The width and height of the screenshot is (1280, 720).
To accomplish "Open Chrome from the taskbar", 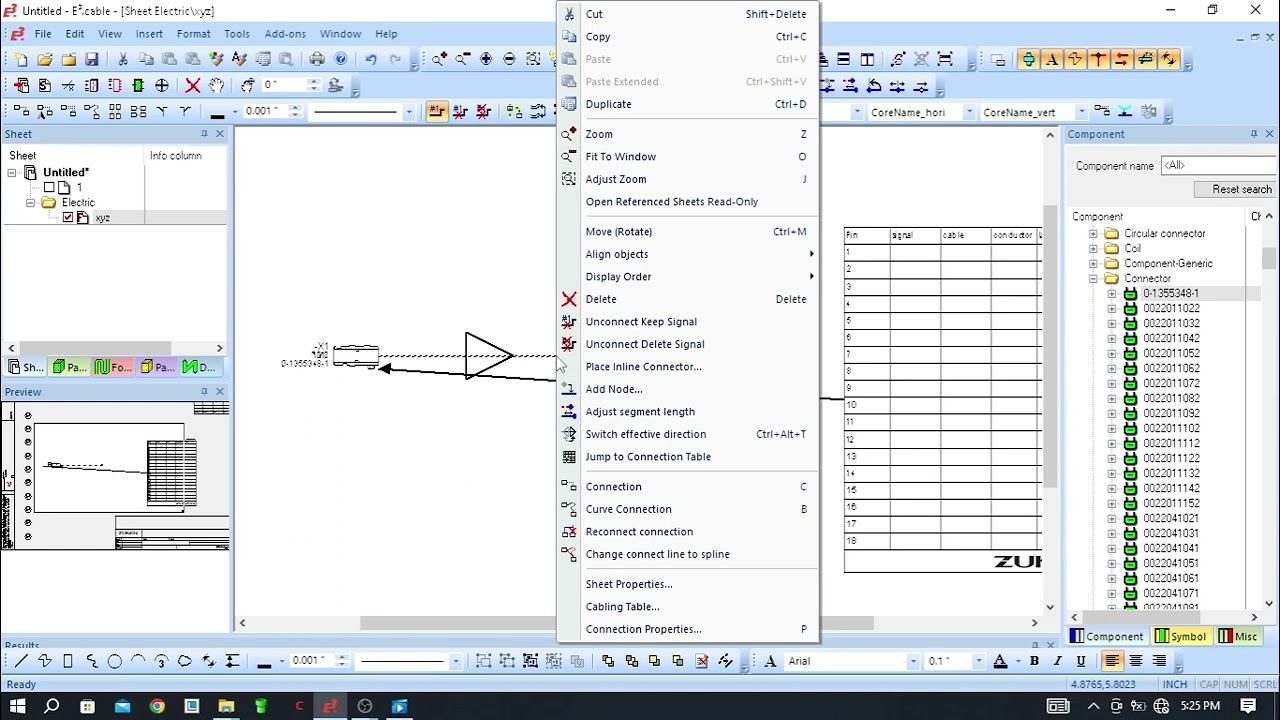I will [x=157, y=706].
